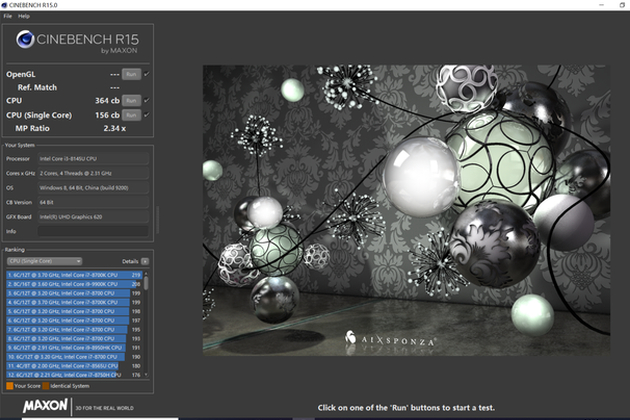Viewport: 630px width, 420px height.
Task: Click the single core score 156 cb
Action: pos(107,115)
